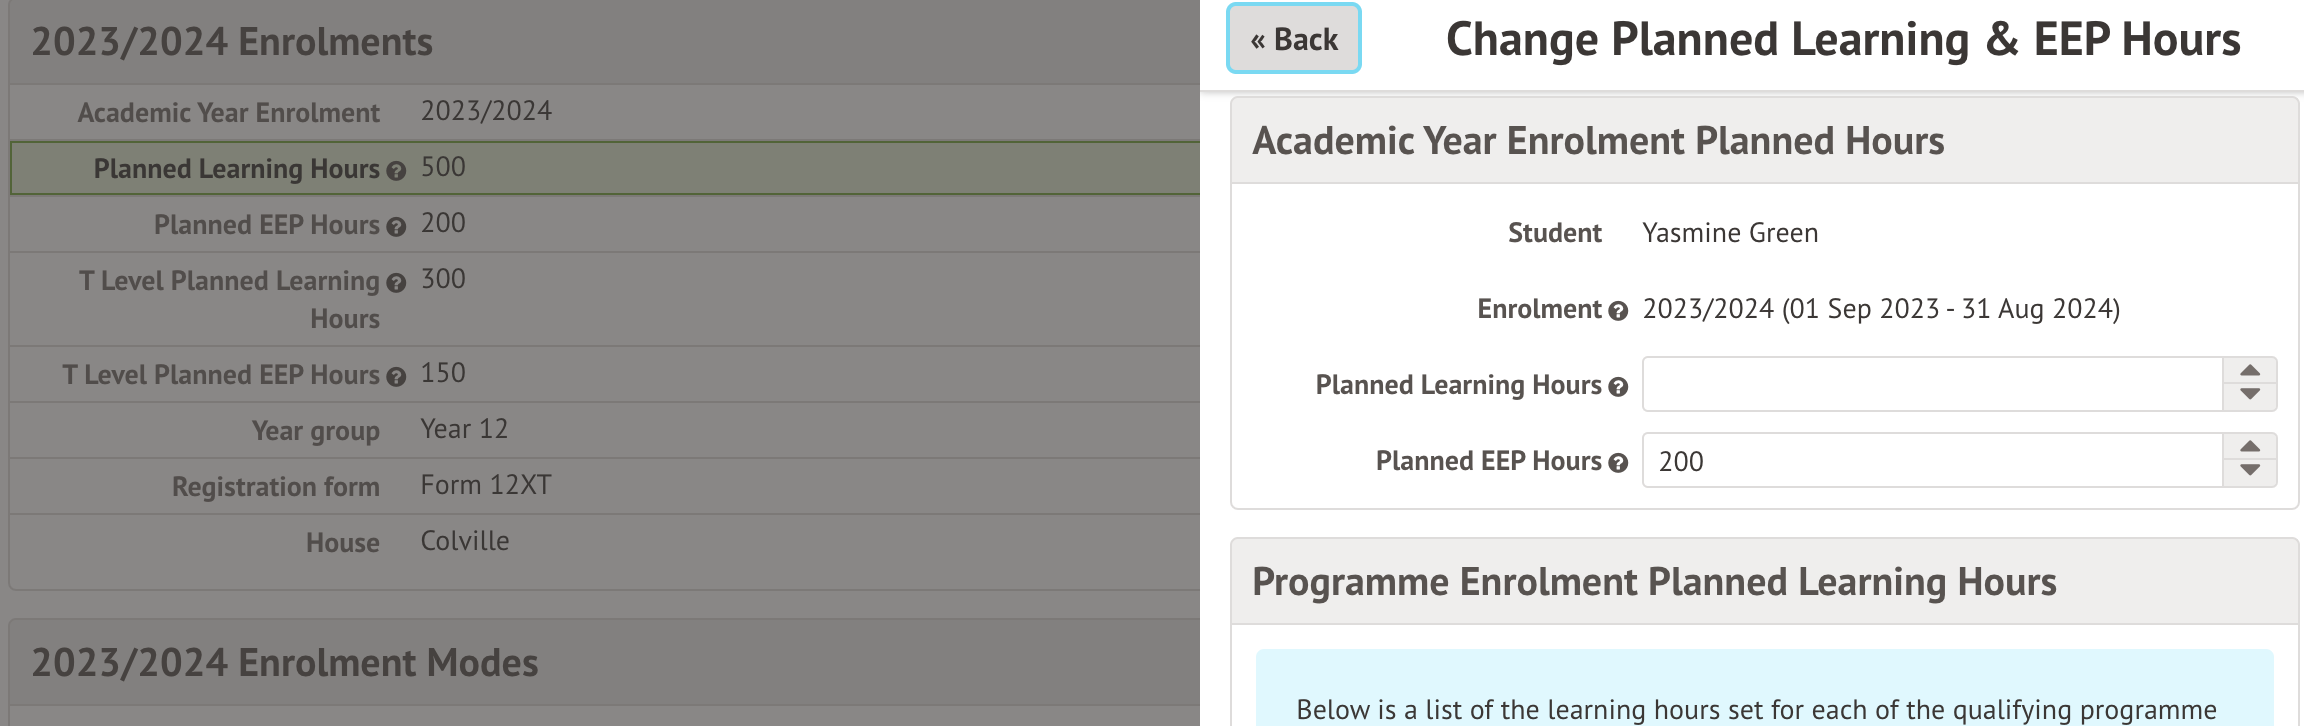
Task: Click help icon beside Enrolment label
Action: point(1618,311)
